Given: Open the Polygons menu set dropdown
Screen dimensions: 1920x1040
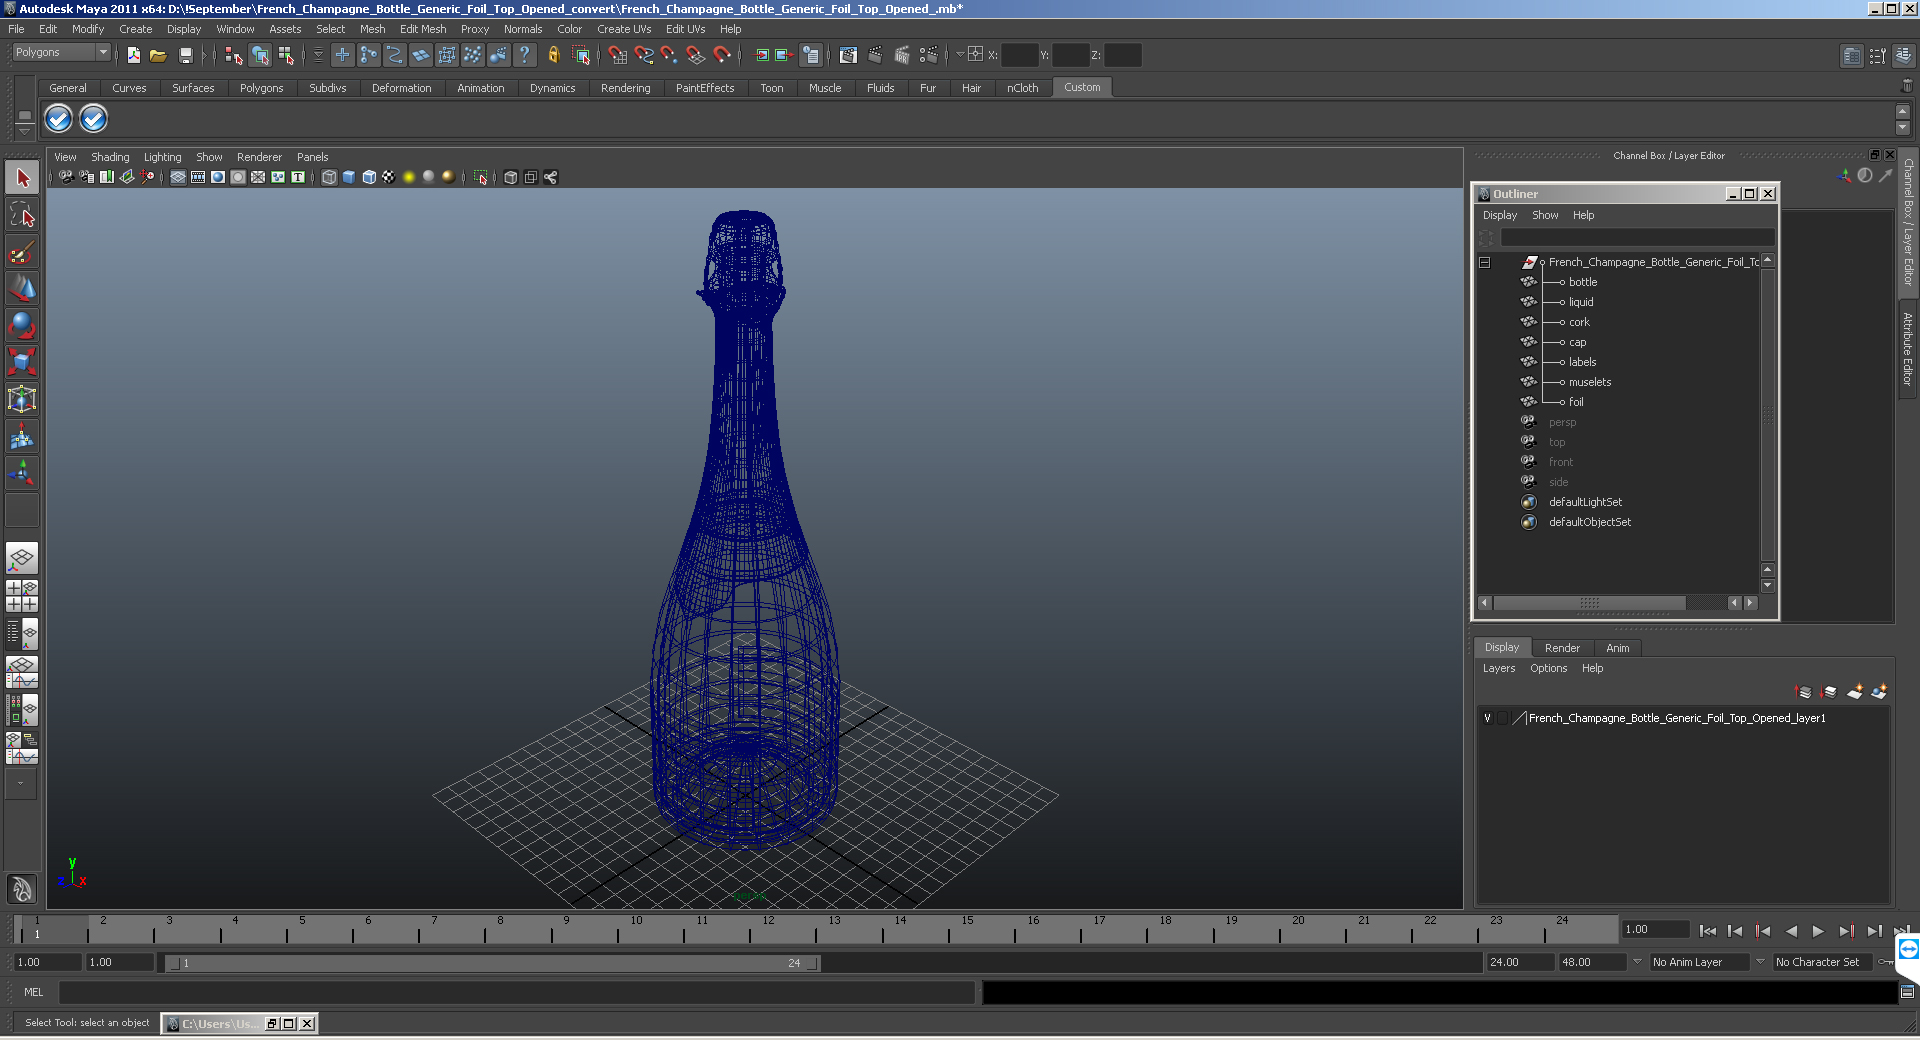Looking at the screenshot, I should (x=61, y=52).
